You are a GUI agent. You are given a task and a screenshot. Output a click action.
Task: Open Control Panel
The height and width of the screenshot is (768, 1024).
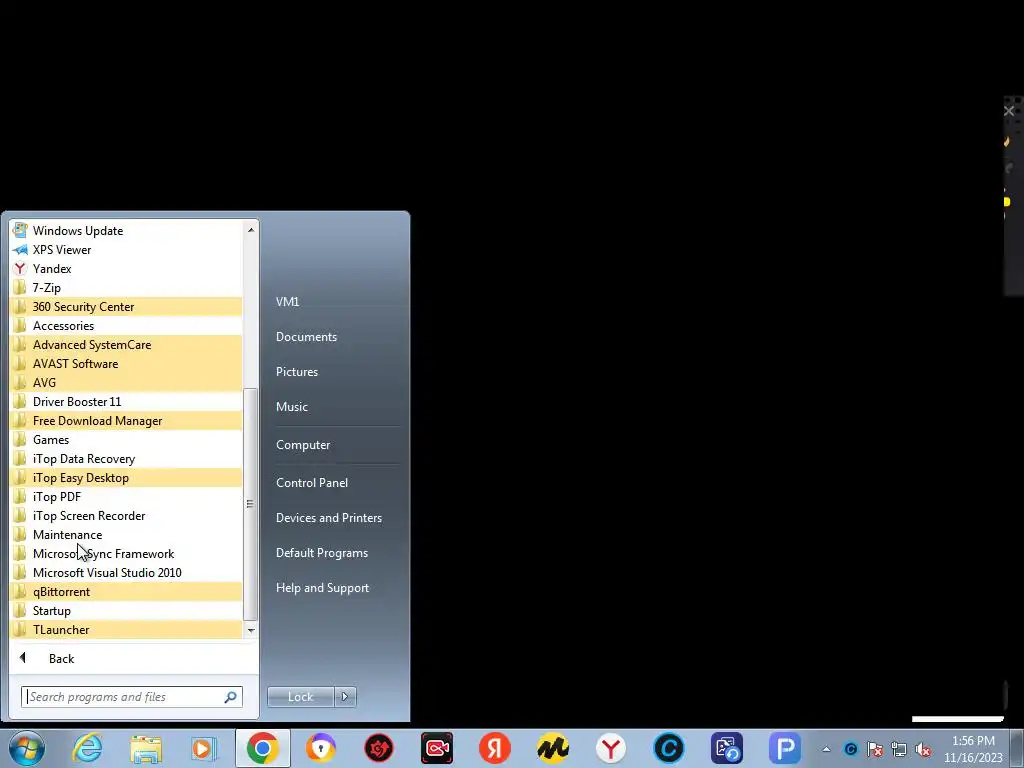coord(312,483)
